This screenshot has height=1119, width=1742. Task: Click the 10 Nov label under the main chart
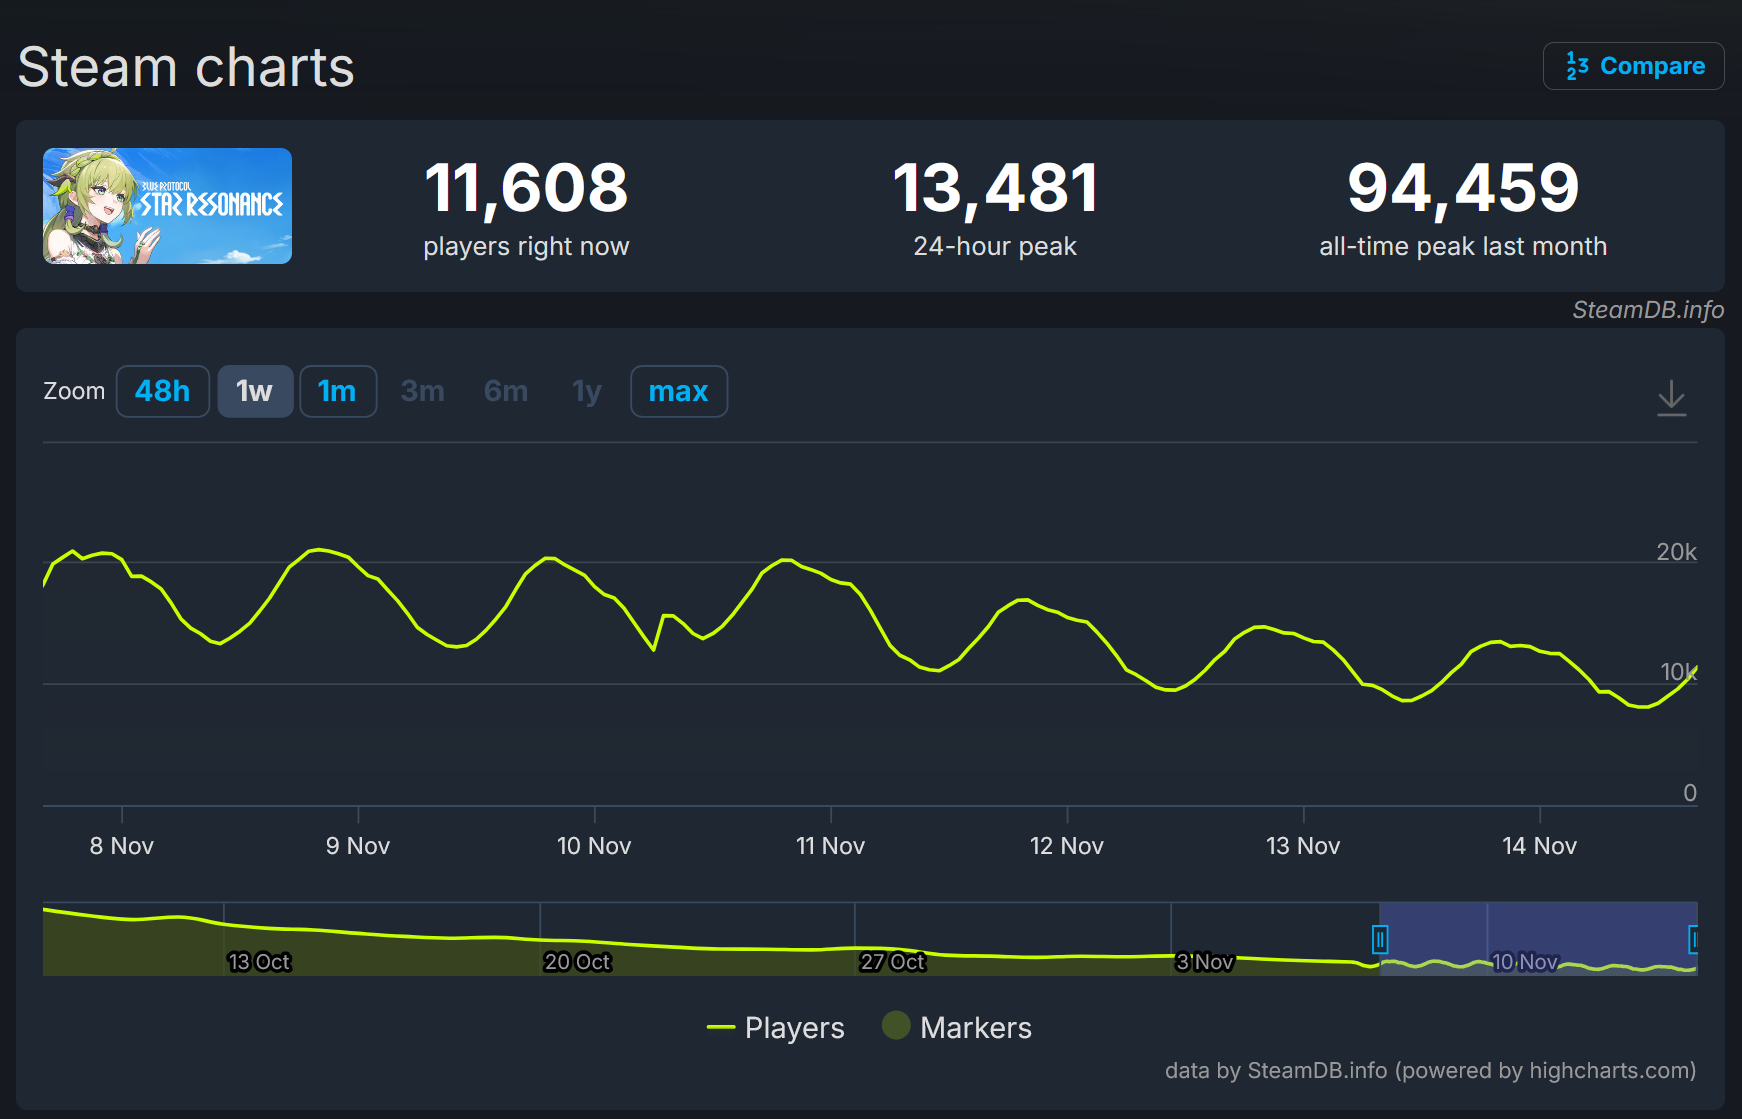click(x=594, y=846)
